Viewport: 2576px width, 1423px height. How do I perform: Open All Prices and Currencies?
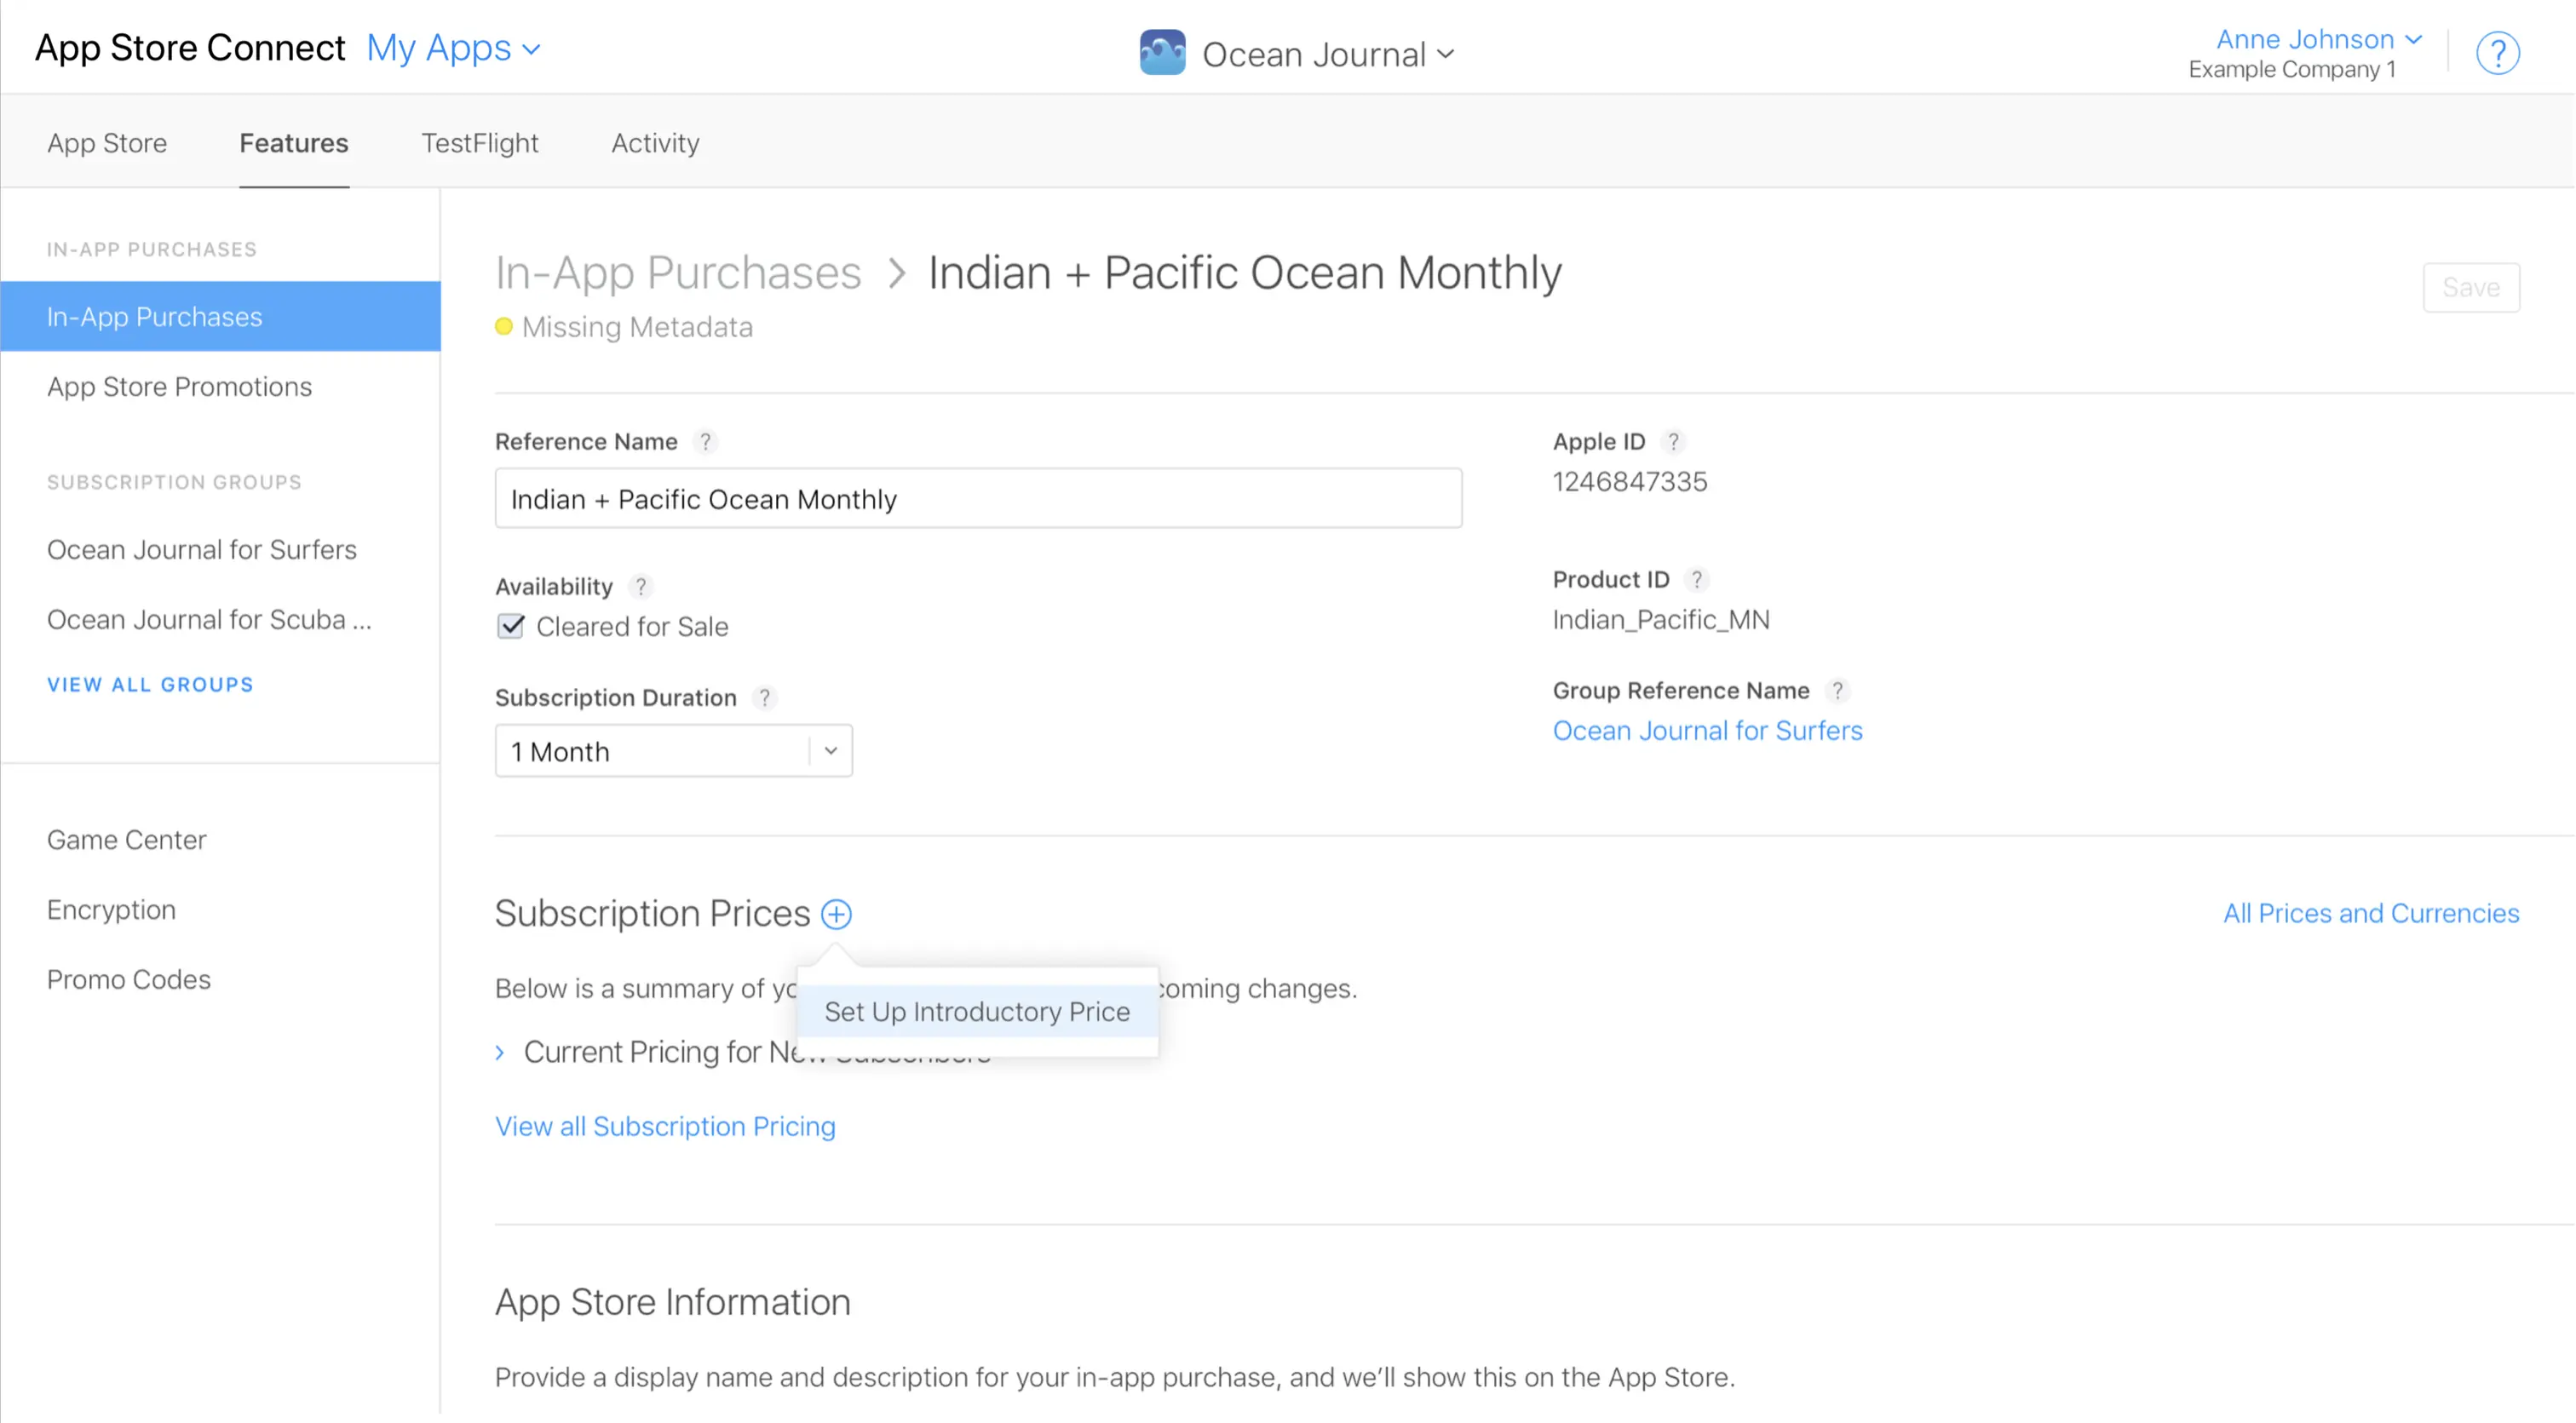[x=2371, y=912]
